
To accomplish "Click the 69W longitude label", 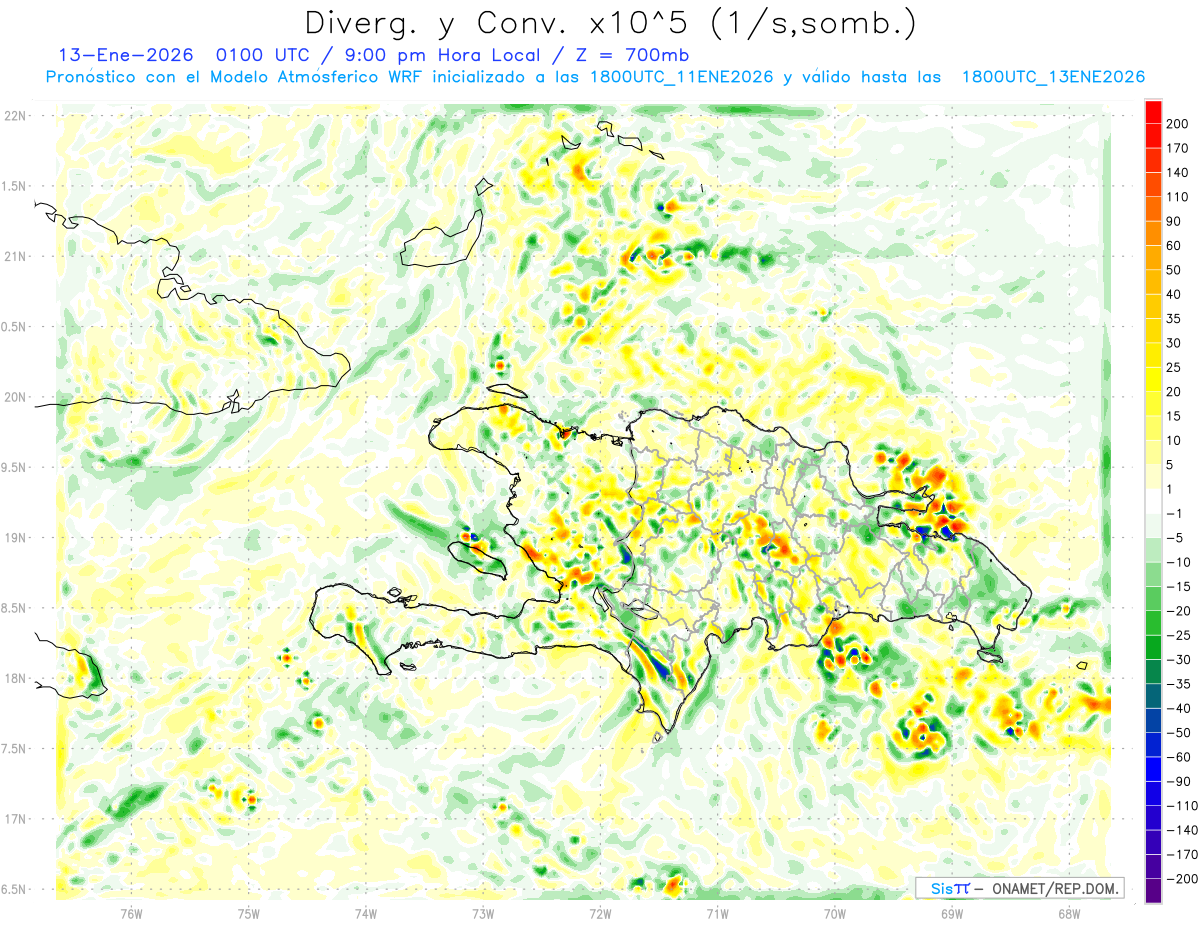I will click(x=951, y=913).
